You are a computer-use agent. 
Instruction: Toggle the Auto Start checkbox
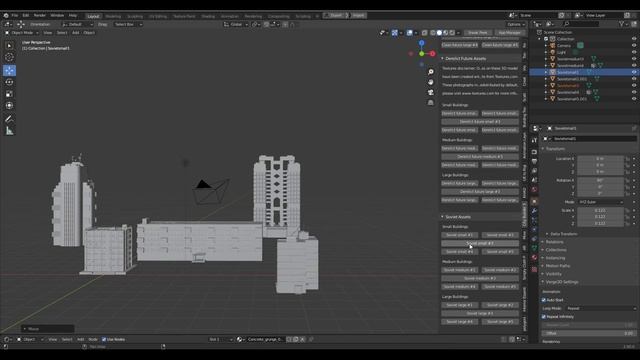(544, 300)
